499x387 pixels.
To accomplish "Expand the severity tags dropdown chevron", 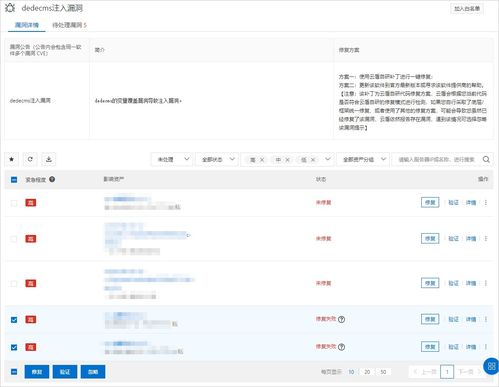I will point(328,159).
